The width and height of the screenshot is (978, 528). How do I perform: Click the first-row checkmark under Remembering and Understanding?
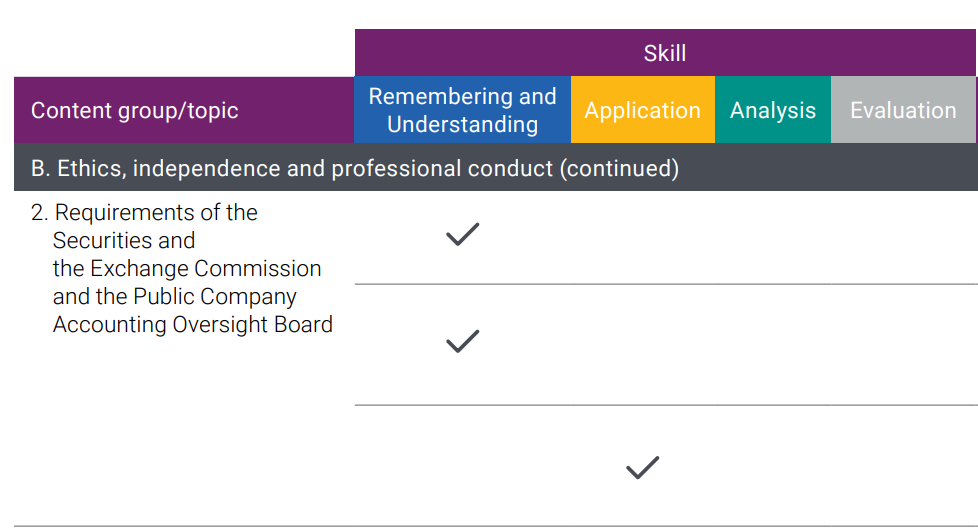pyautogui.click(x=463, y=234)
